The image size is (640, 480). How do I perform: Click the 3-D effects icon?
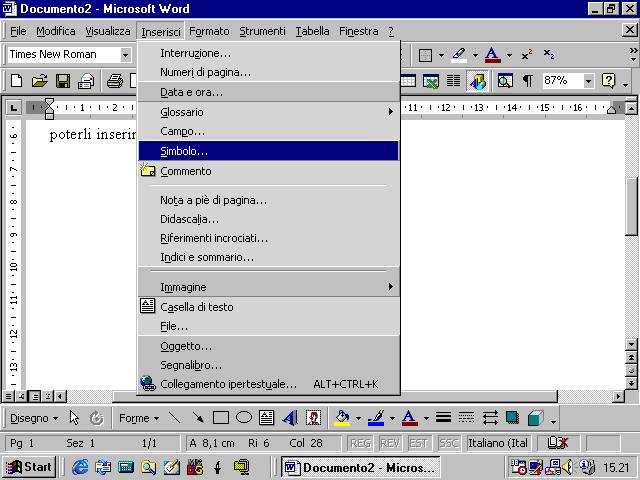(536, 418)
